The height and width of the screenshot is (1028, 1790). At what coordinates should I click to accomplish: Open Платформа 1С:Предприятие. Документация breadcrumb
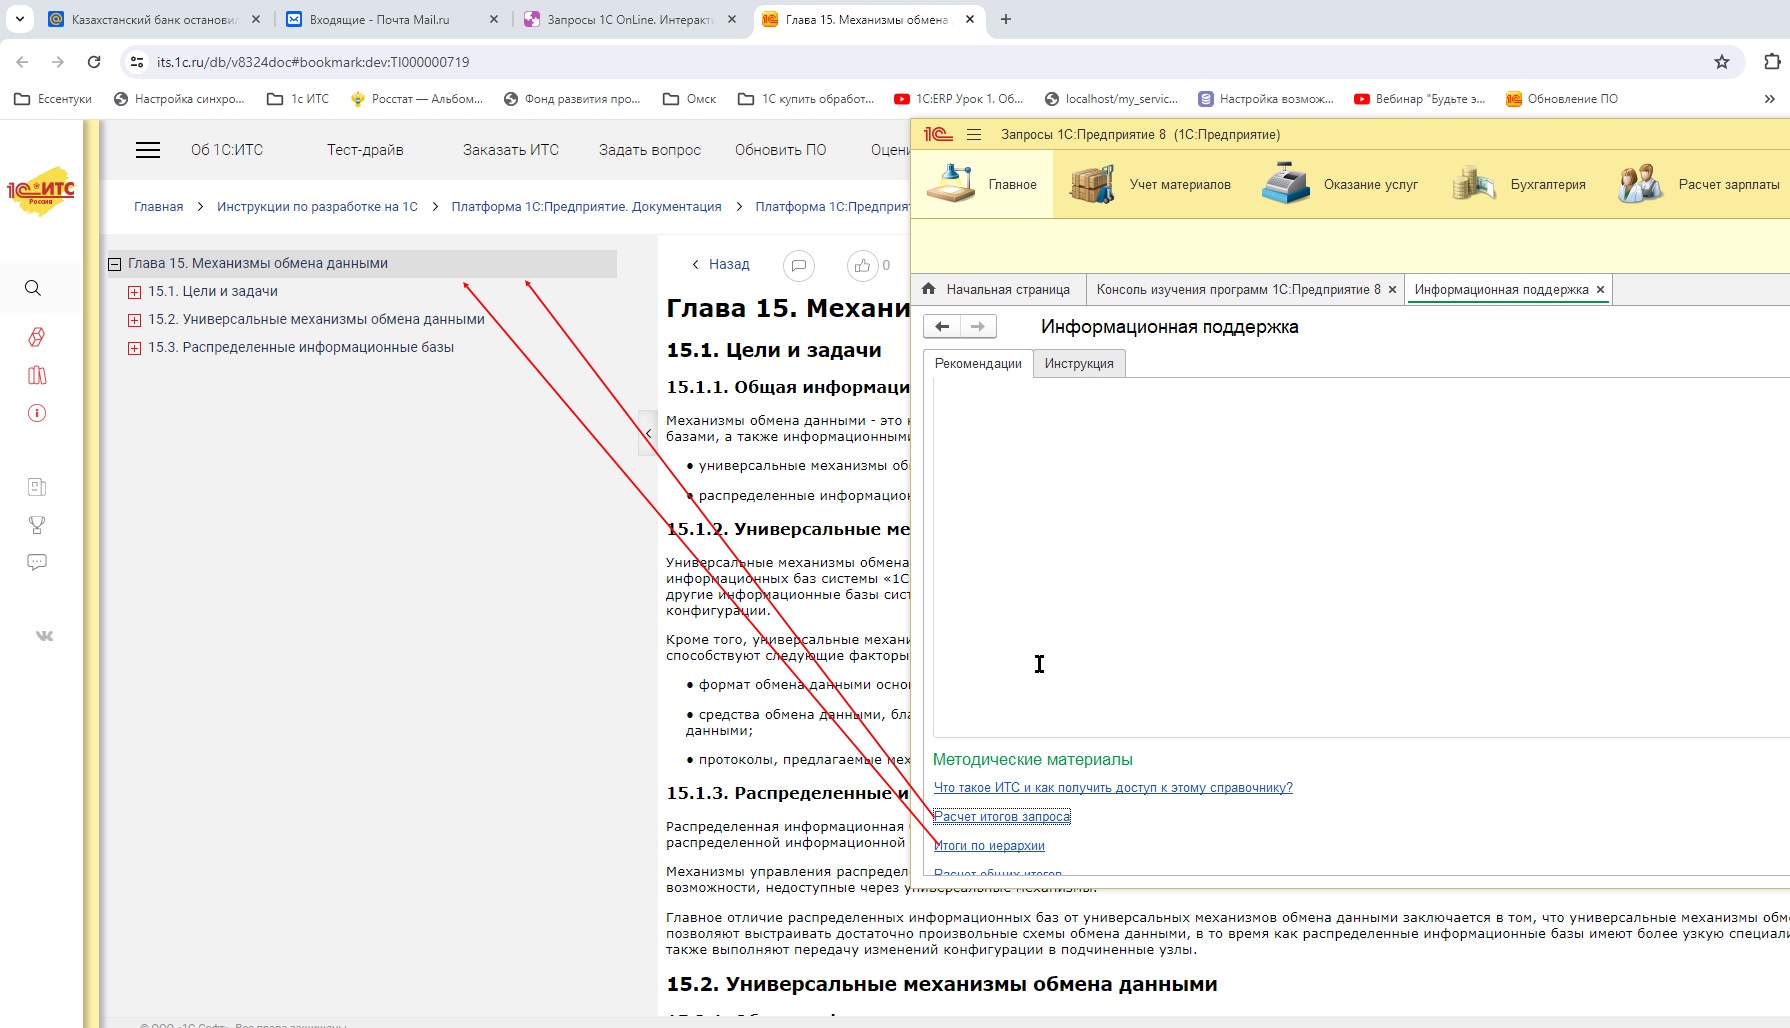(586, 207)
